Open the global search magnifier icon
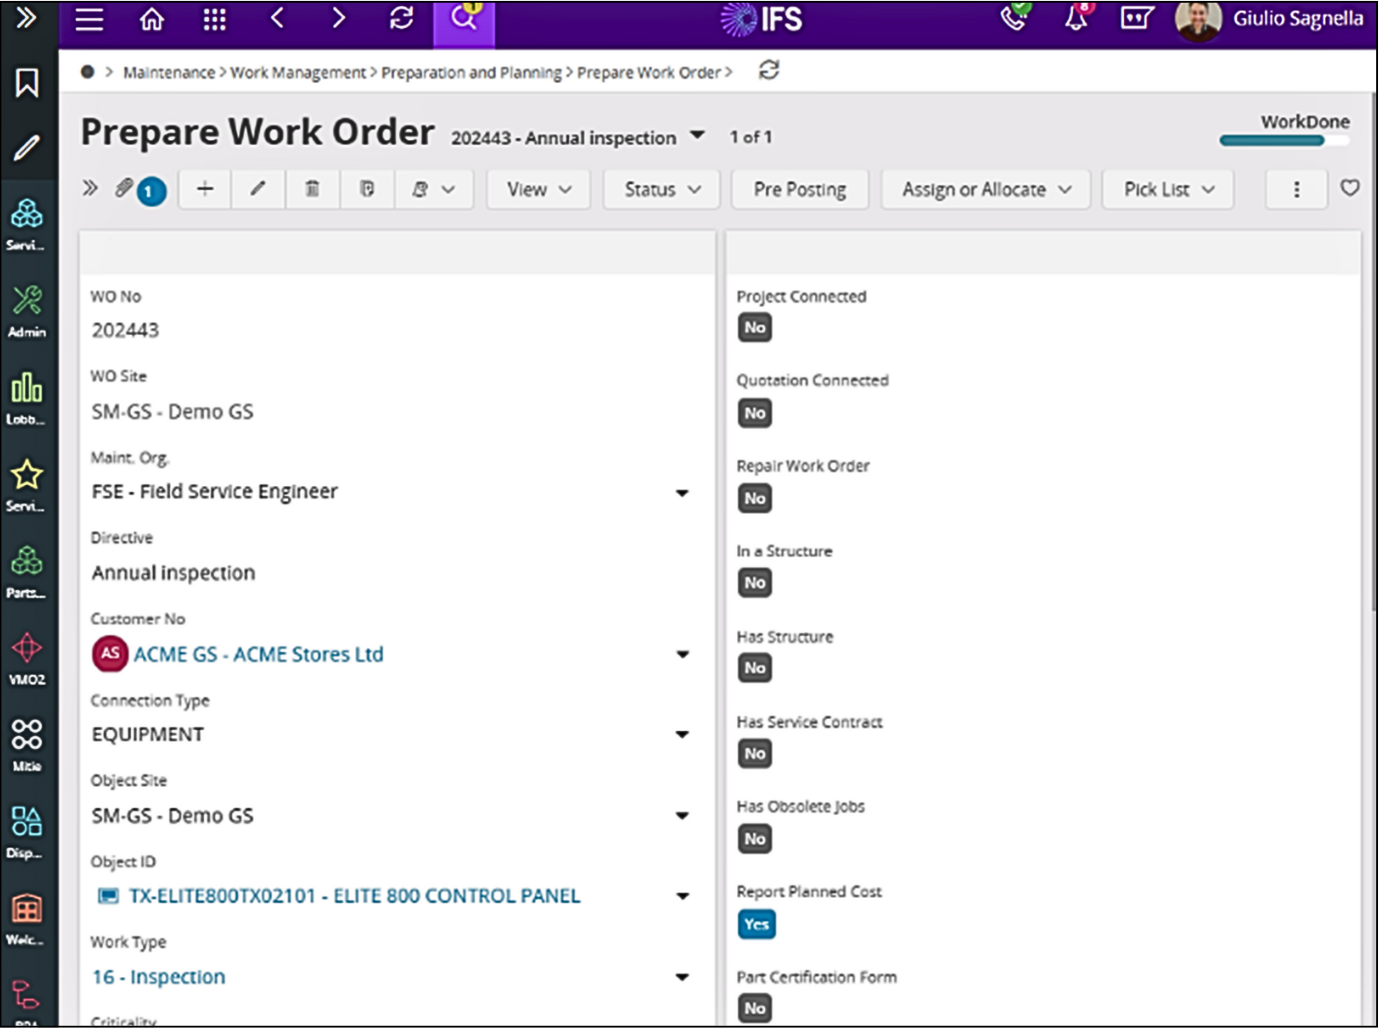Screen dimensions: 1379x1029 [462, 20]
